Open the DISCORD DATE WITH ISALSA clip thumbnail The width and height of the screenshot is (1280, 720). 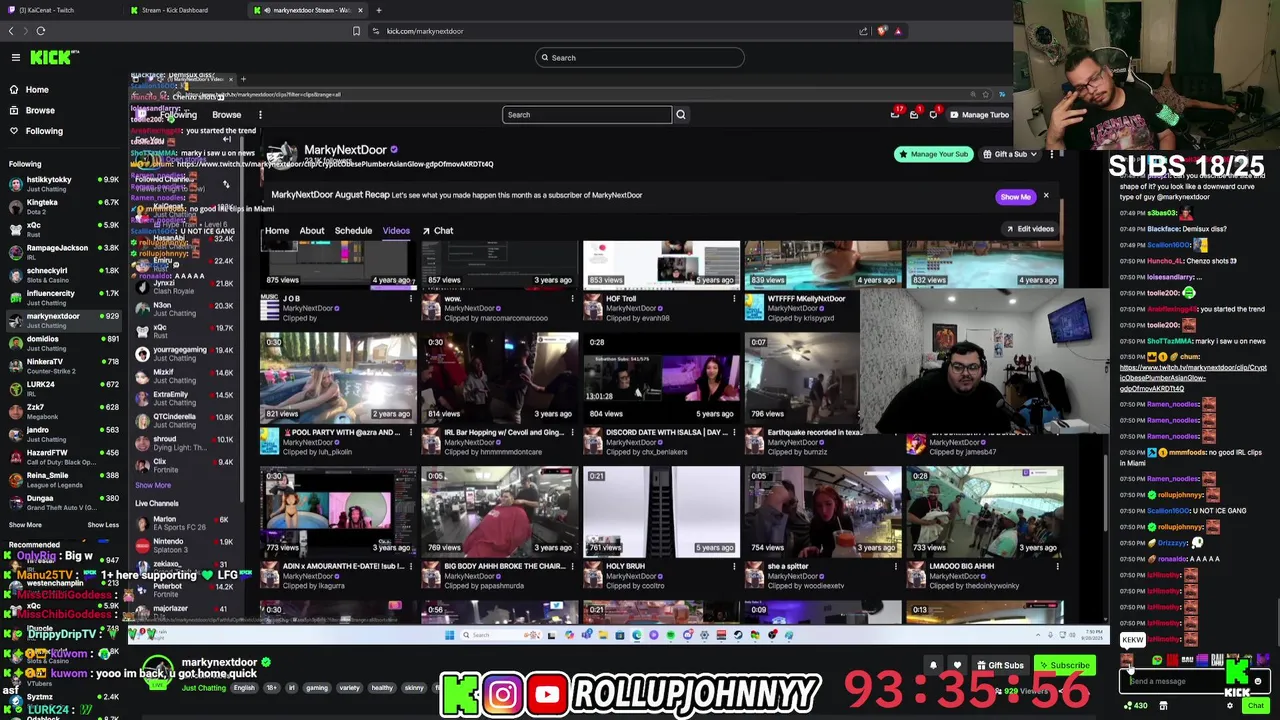(x=661, y=377)
